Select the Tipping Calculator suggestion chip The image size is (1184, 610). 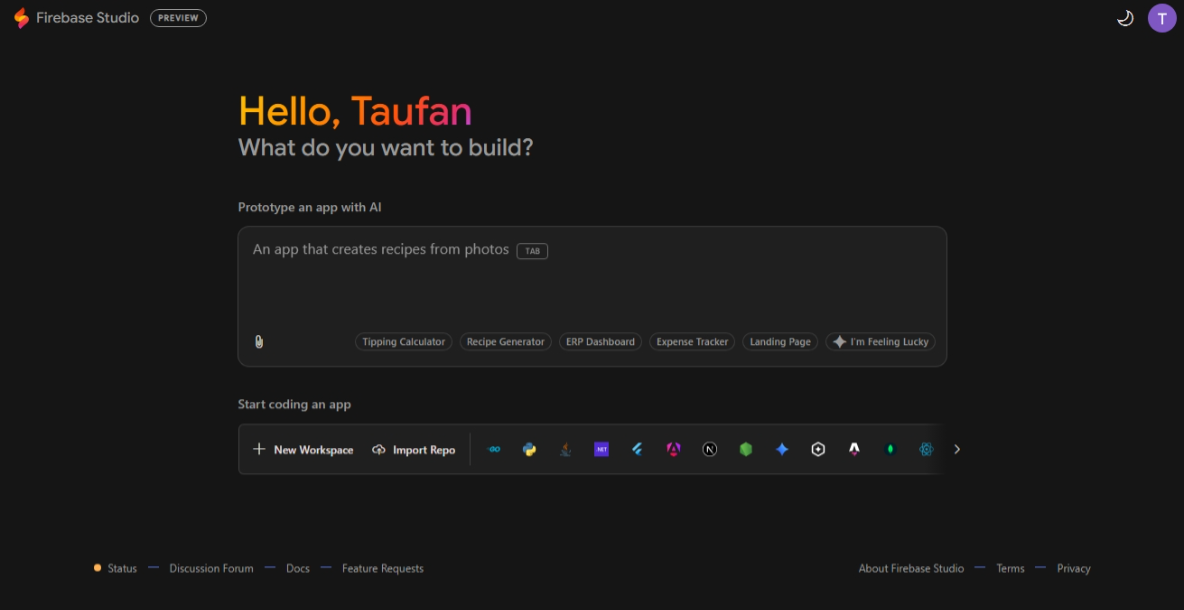[404, 342]
